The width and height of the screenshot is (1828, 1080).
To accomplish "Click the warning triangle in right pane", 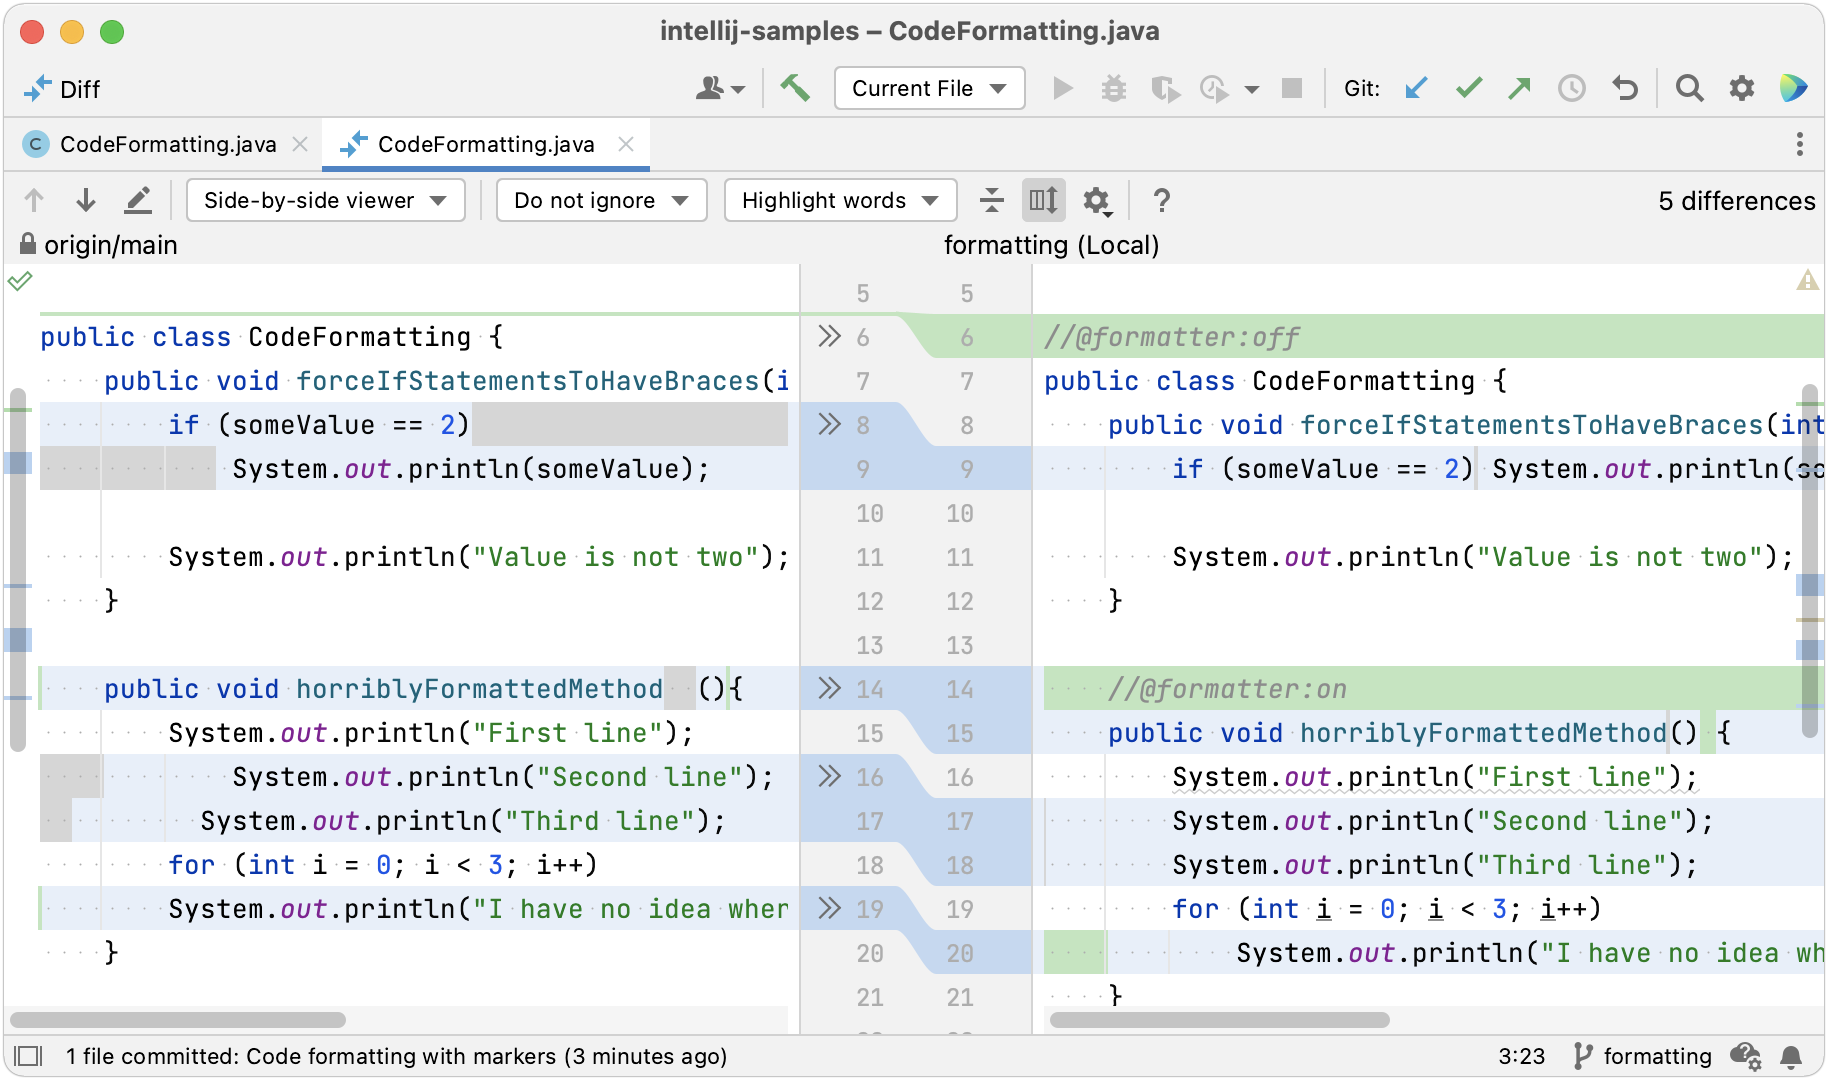I will tap(1807, 281).
